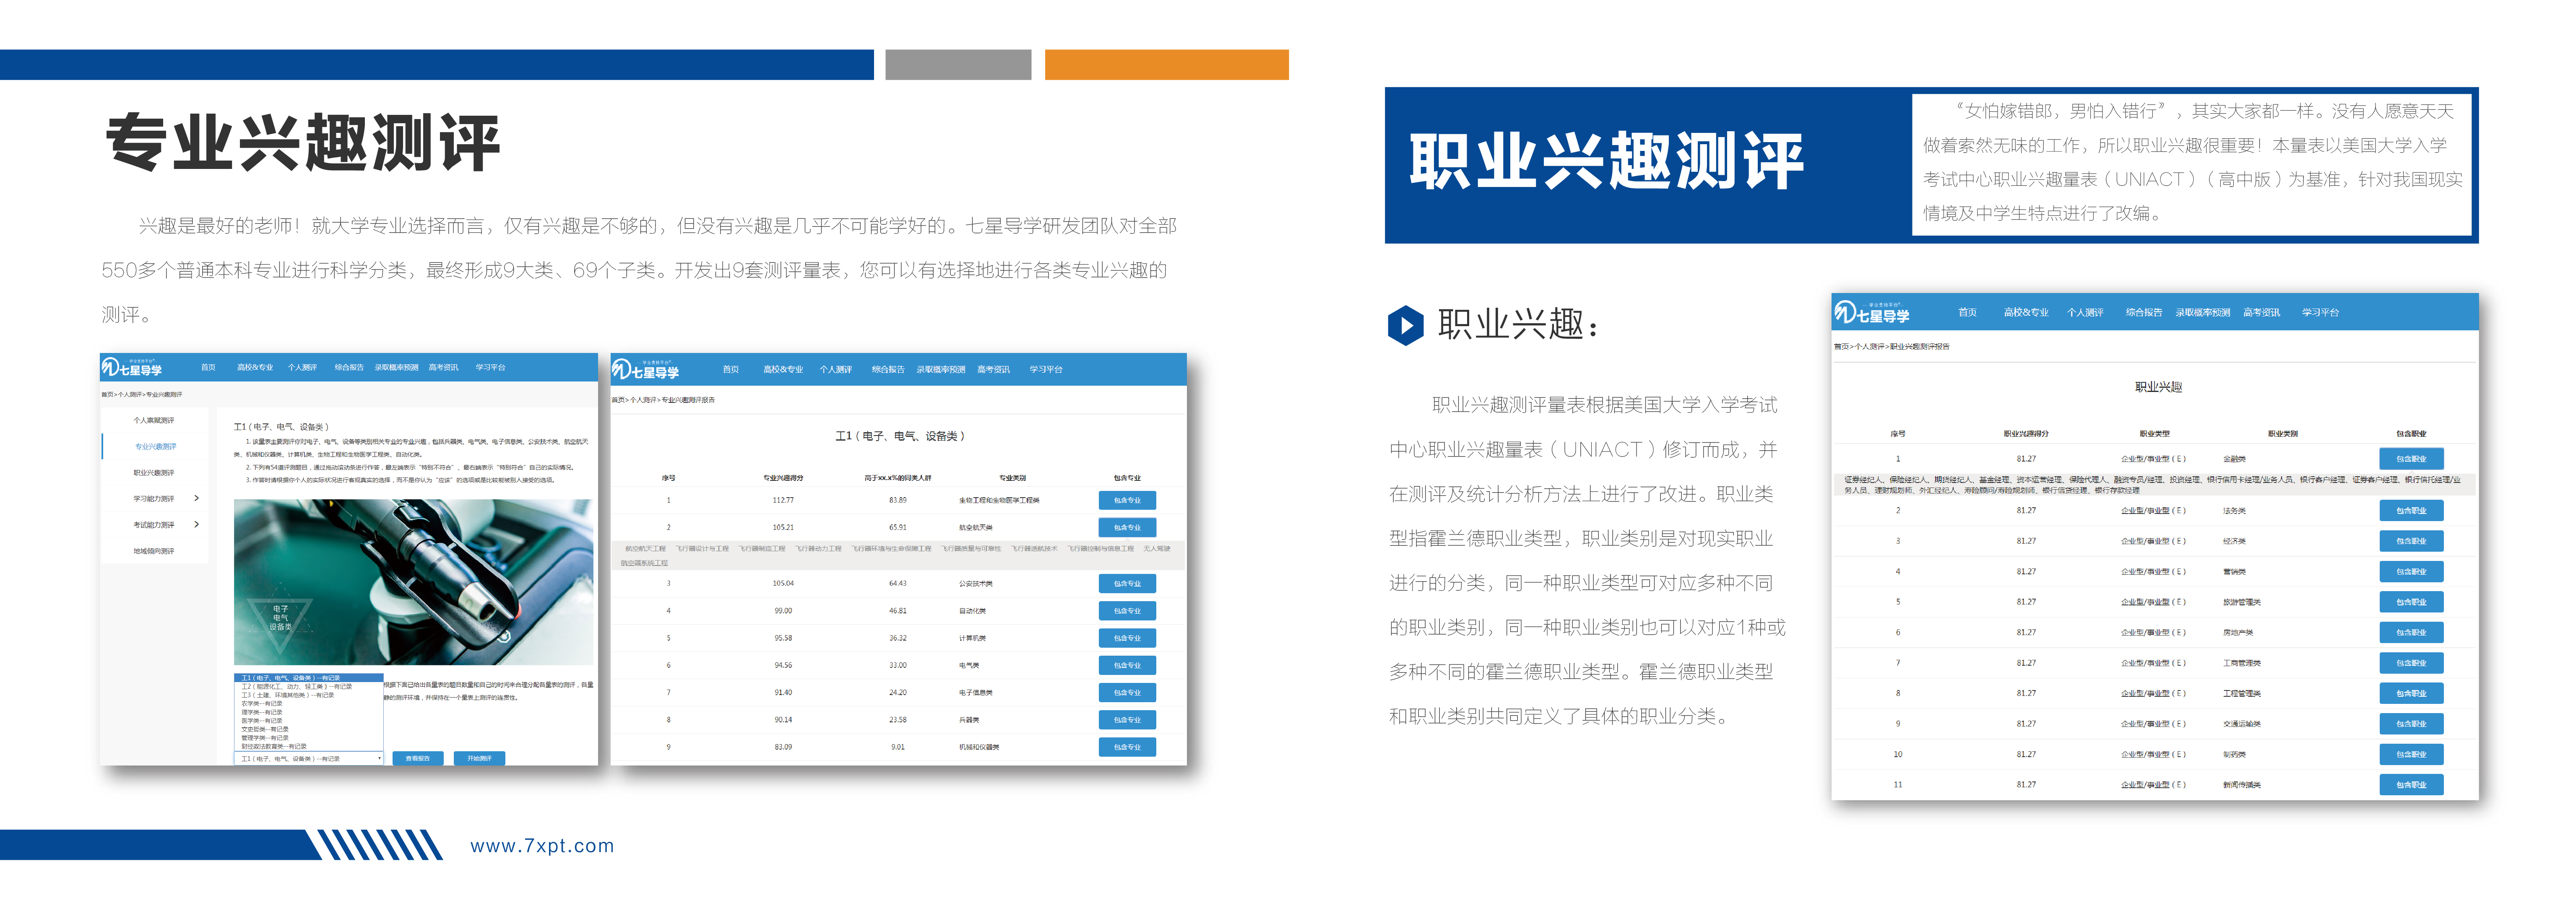Choose 财经政法教育类--有记录 option

tap(309, 747)
